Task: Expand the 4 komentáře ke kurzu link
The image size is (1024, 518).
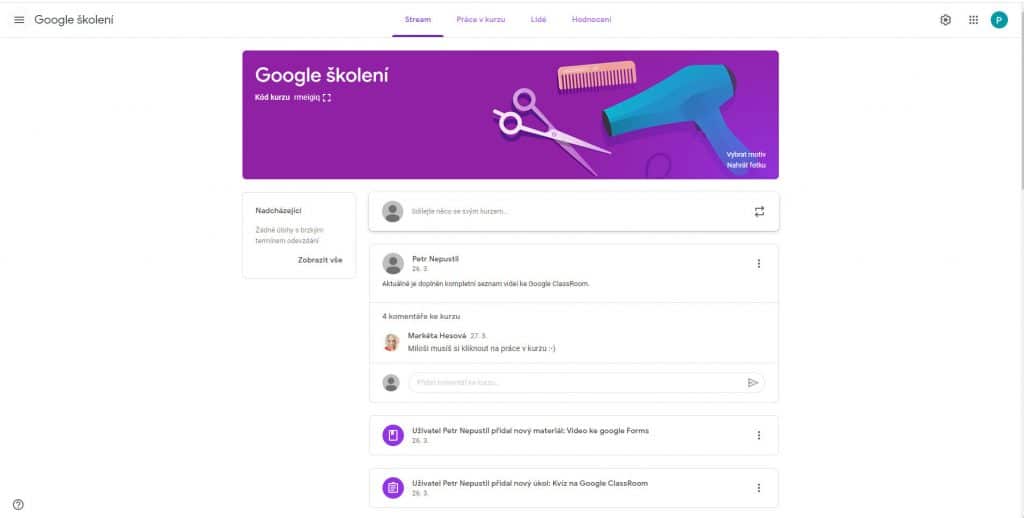Action: point(421,316)
